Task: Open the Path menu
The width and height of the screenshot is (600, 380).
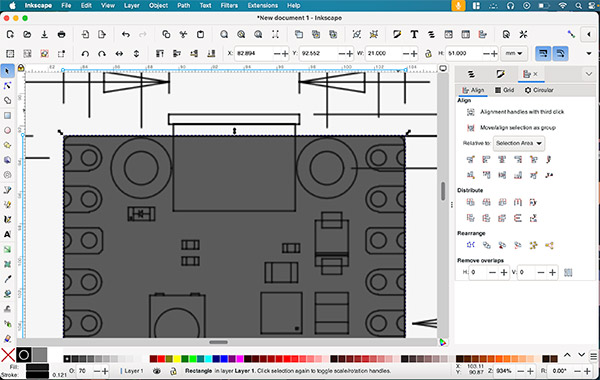Action: [184, 5]
